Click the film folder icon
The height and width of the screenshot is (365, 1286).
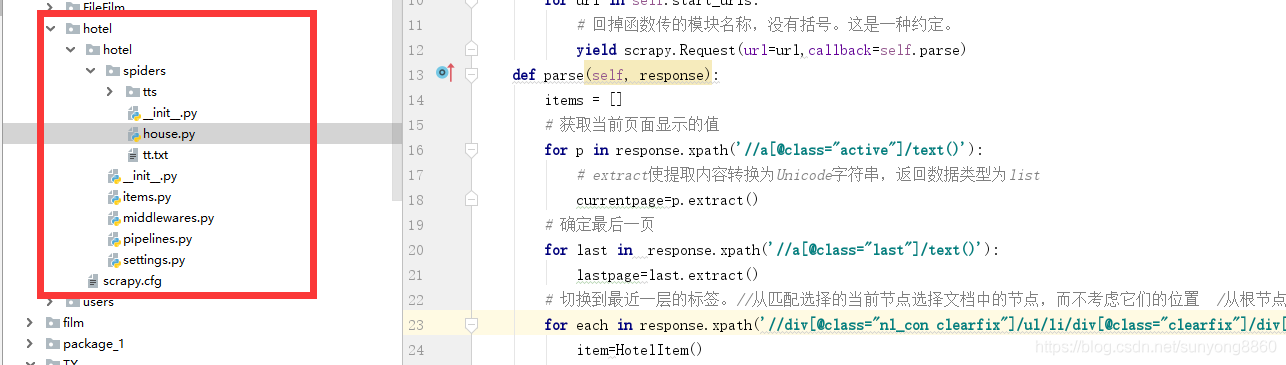52,323
